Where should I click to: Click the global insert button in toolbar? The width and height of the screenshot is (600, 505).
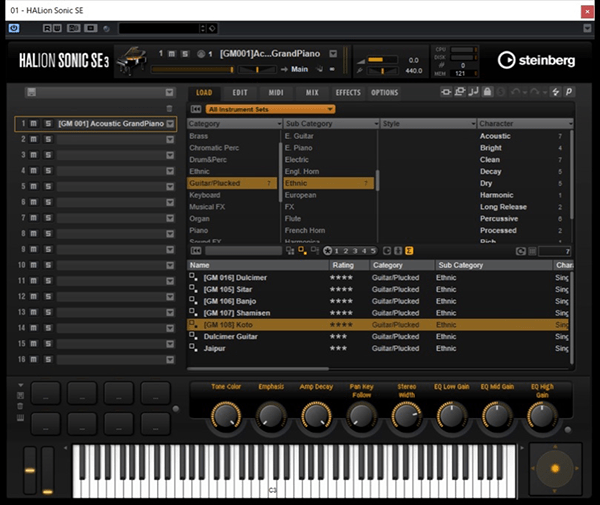446,92
